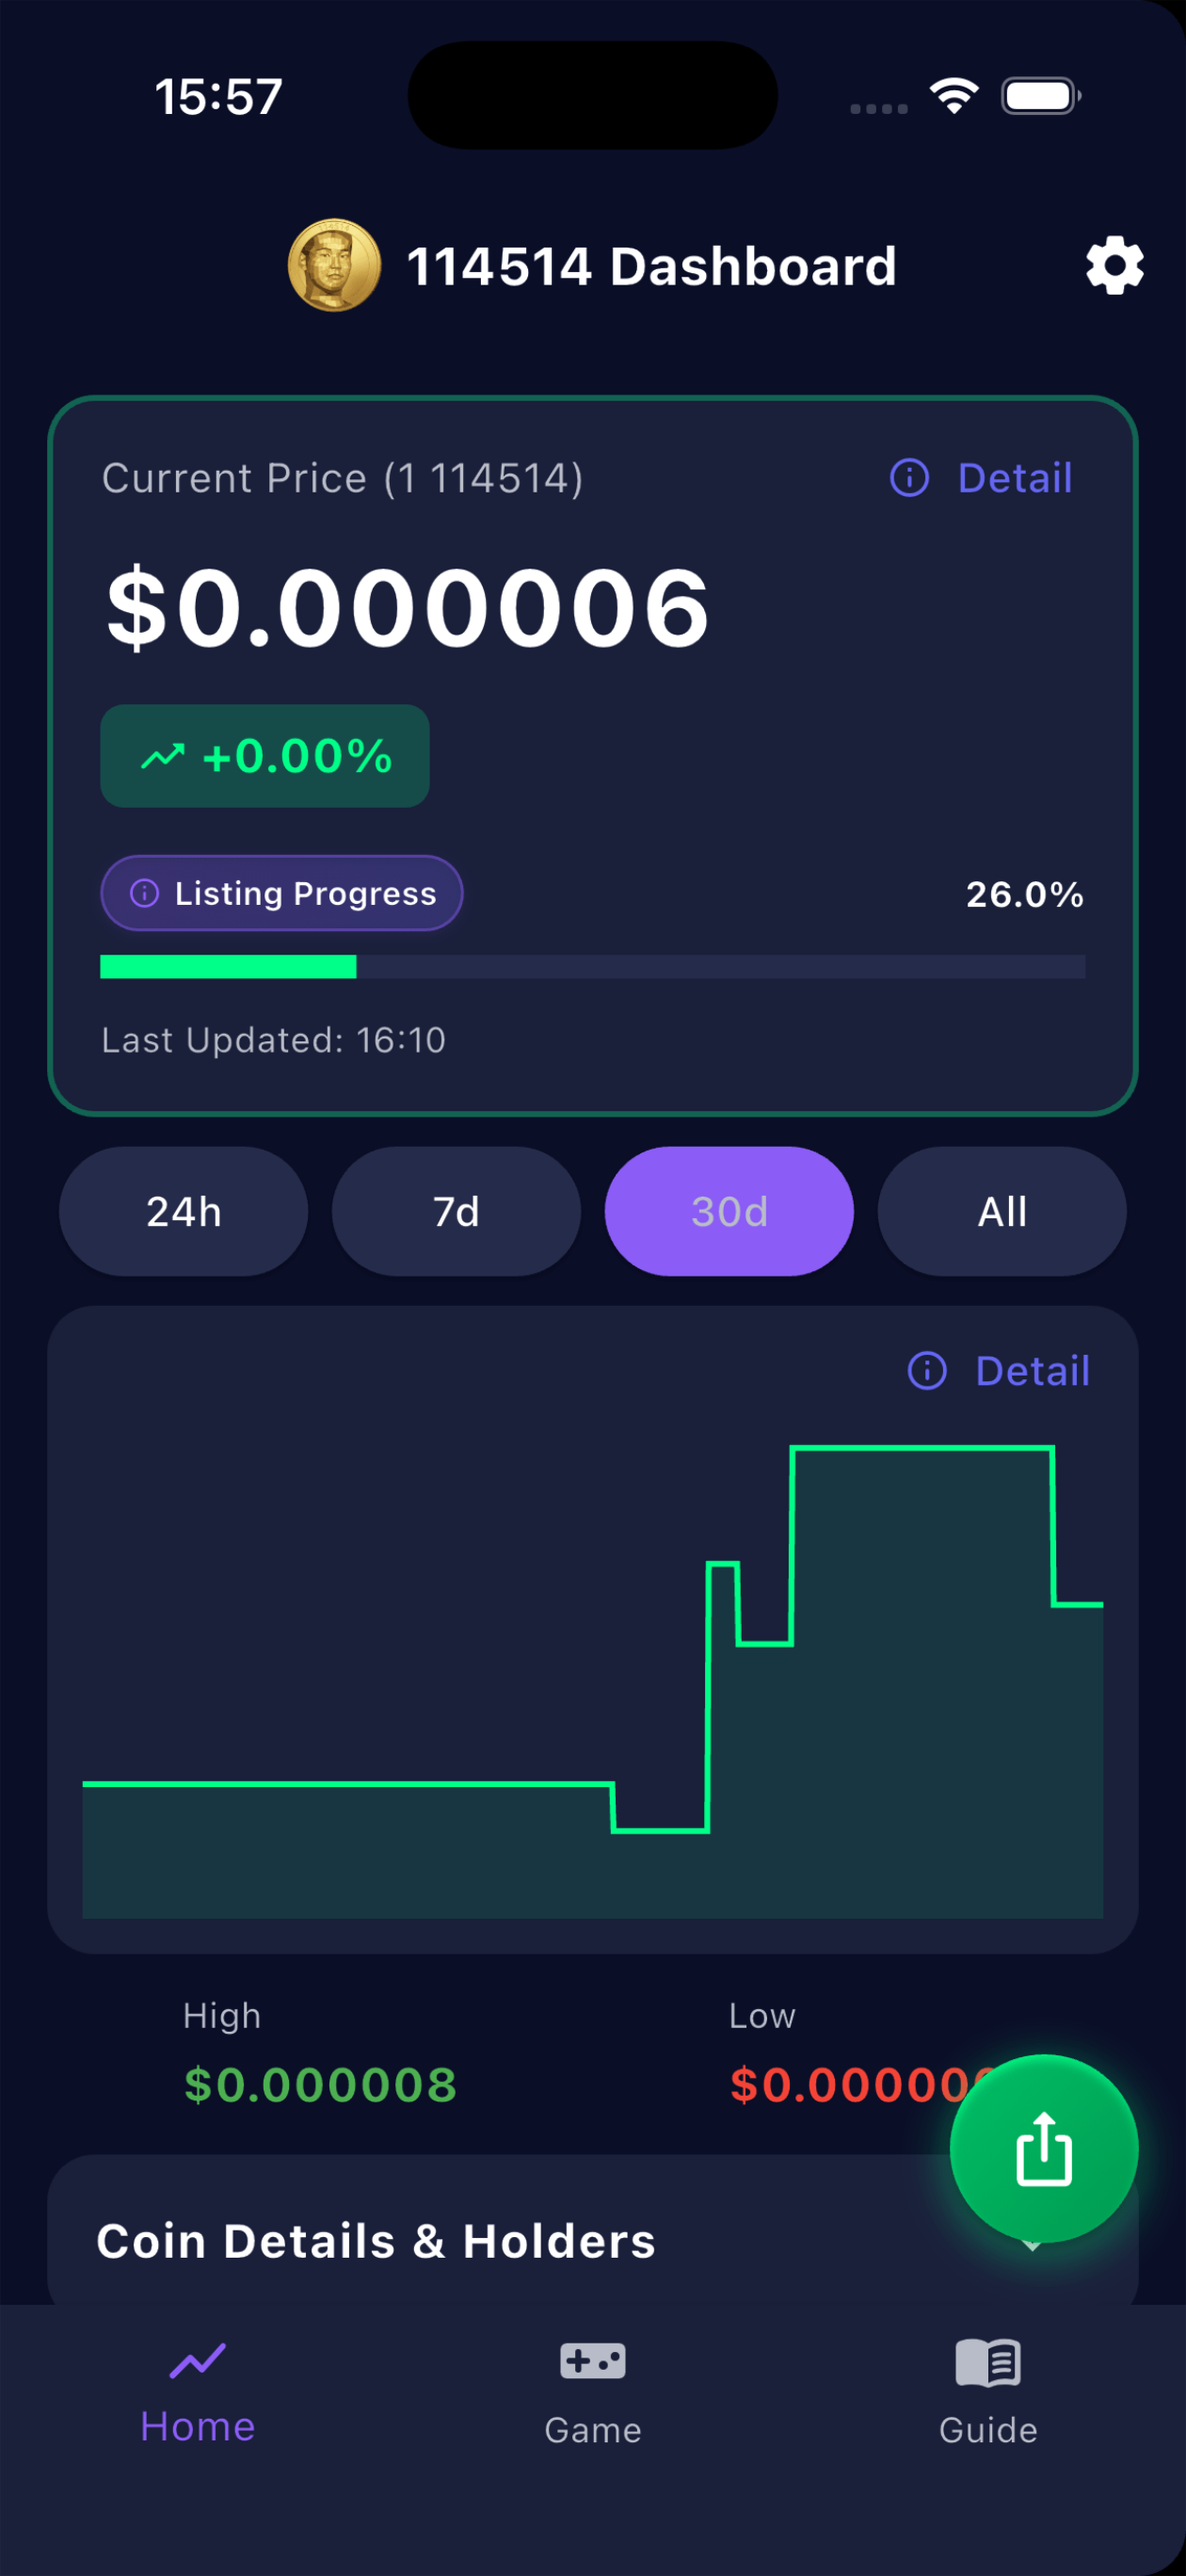Tap the info icon on Listing Progress badge
The image size is (1186, 2576).
click(x=146, y=893)
